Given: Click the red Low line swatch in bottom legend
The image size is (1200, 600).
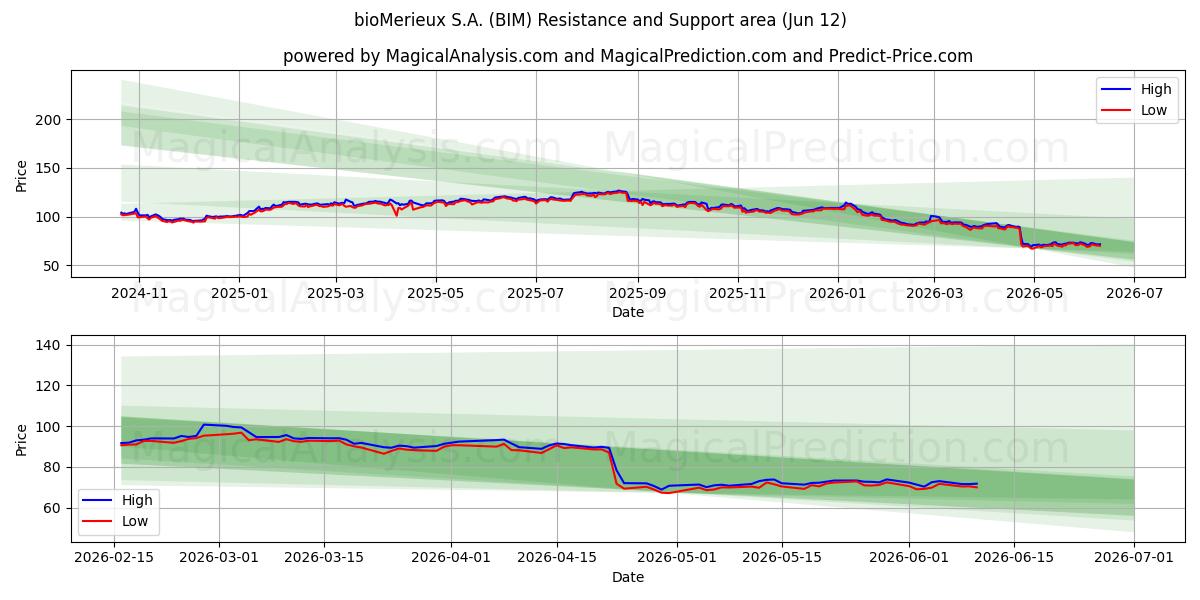Looking at the screenshot, I should 99,521.
